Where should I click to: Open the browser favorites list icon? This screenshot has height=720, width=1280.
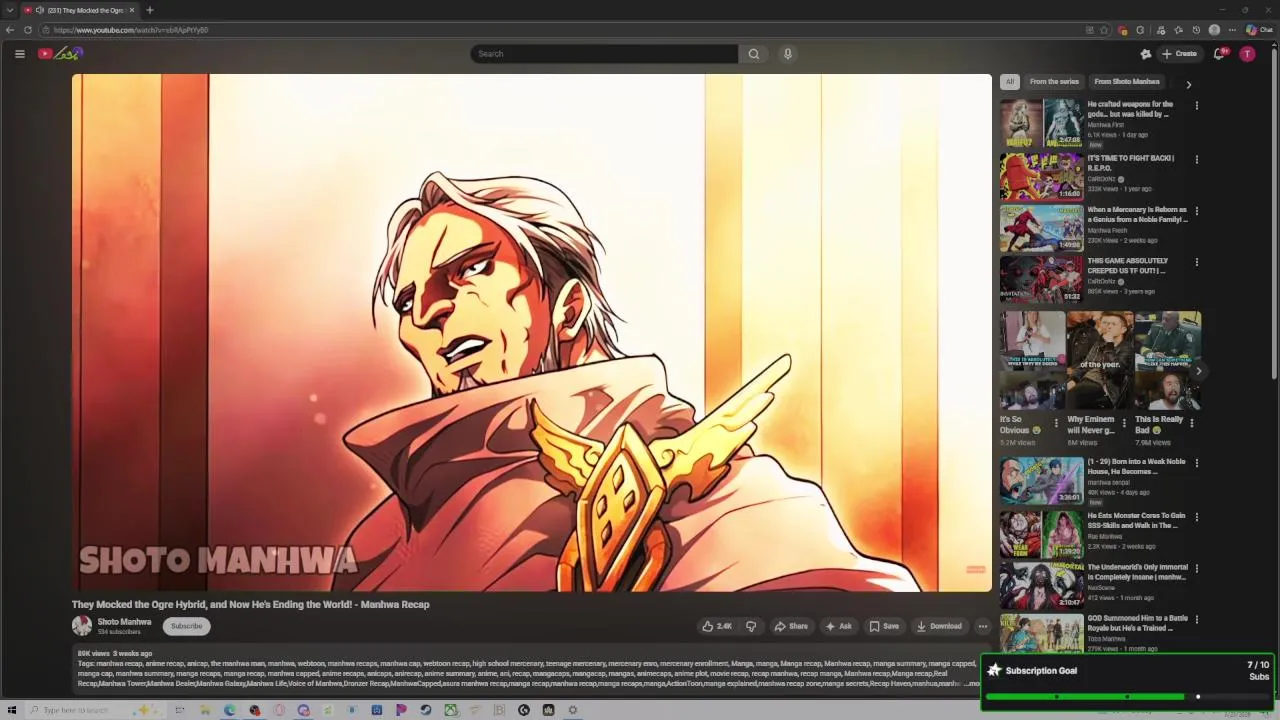pyautogui.click(x=1178, y=30)
